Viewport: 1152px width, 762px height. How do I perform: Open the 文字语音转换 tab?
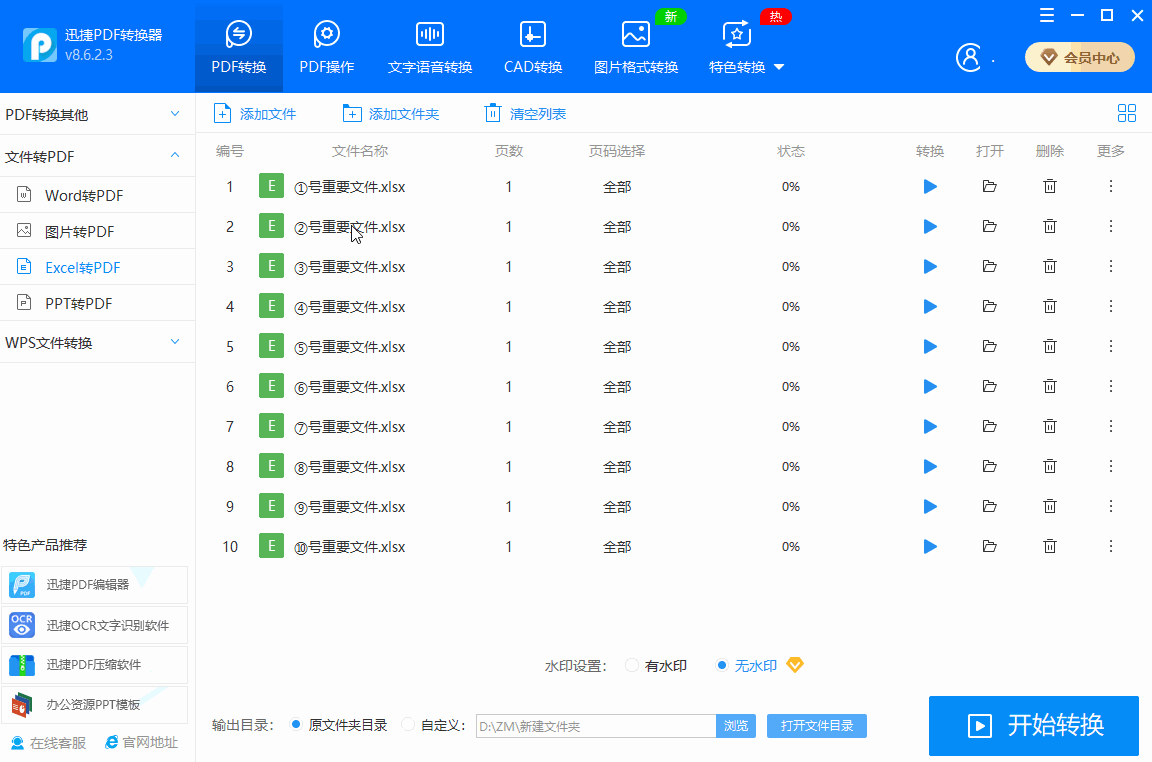click(x=430, y=48)
